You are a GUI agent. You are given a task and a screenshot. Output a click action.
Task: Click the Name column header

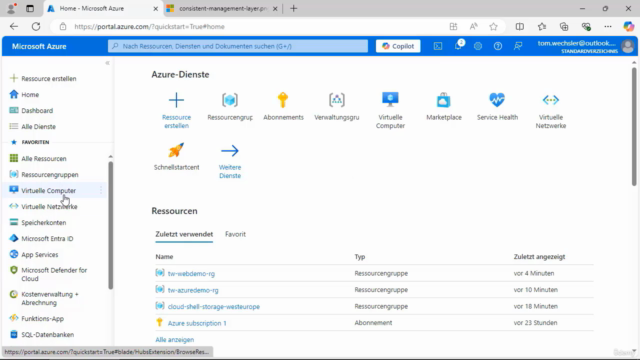click(x=164, y=257)
